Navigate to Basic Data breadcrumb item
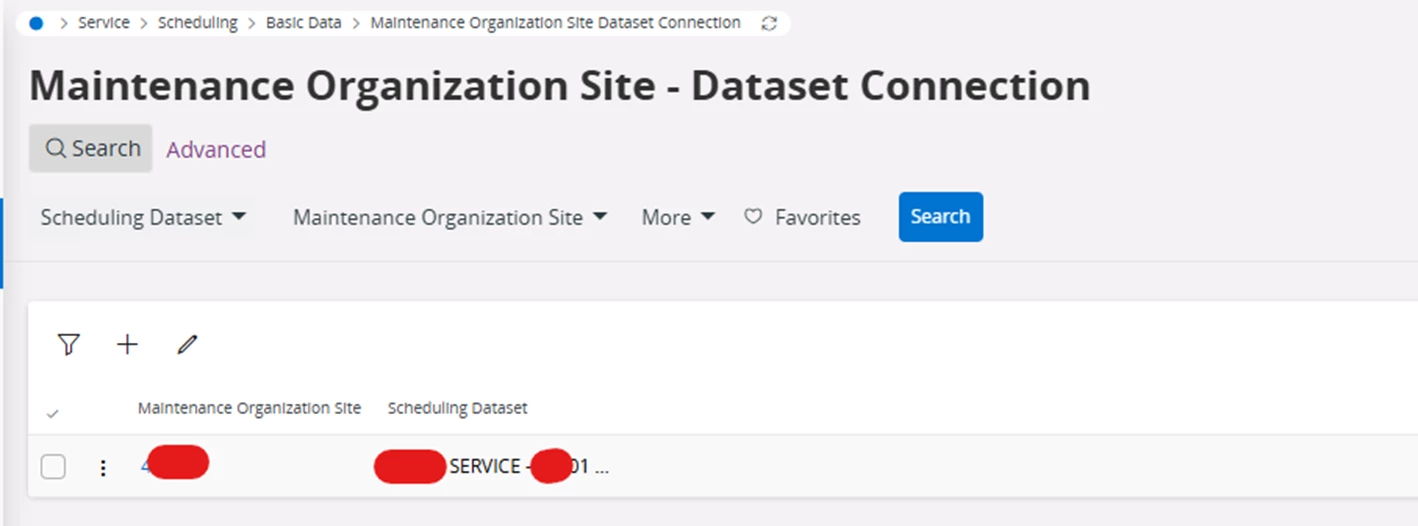The height and width of the screenshot is (526, 1418). 303,23
